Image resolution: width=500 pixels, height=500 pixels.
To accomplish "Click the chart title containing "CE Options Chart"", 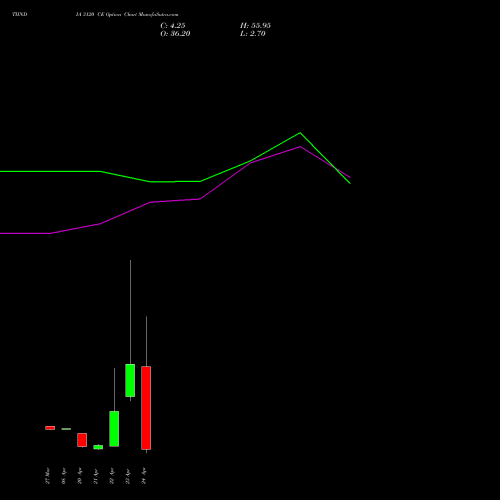I will pyautogui.click(x=127, y=15).
